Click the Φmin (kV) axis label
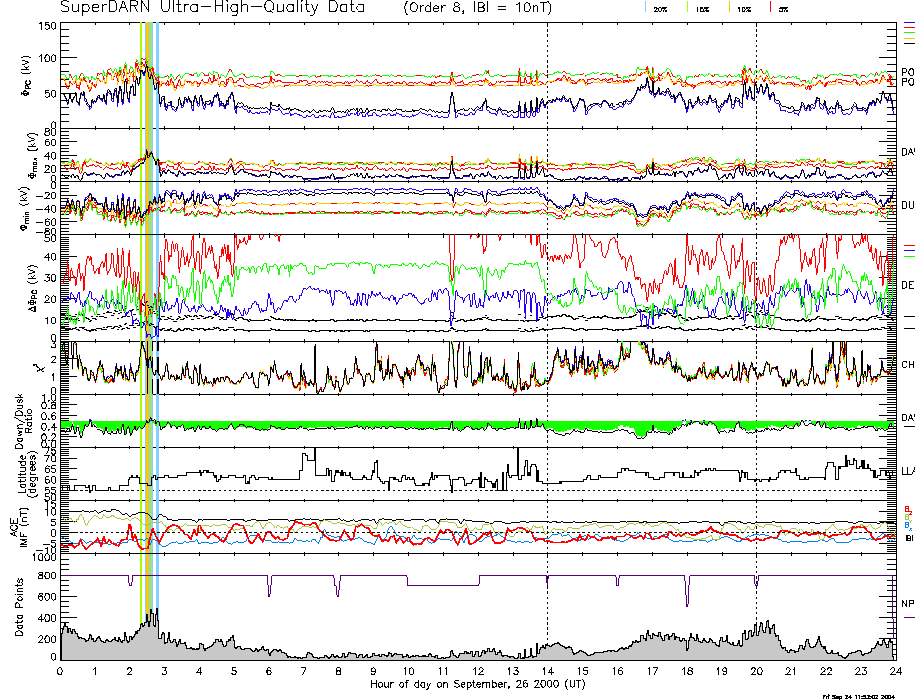This screenshot has width=915, height=700. pos(26,209)
